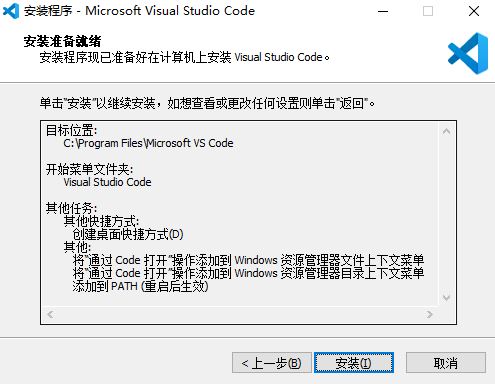Click the large VS Code logo in header
This screenshot has height=384, width=495.
point(468,53)
